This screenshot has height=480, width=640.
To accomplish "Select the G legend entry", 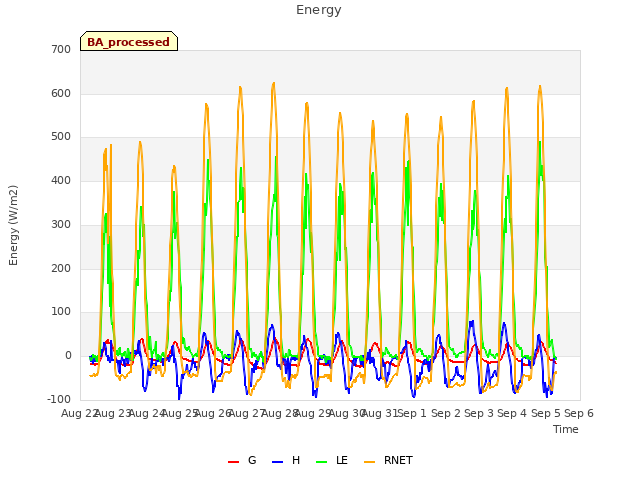I will 242,460.
